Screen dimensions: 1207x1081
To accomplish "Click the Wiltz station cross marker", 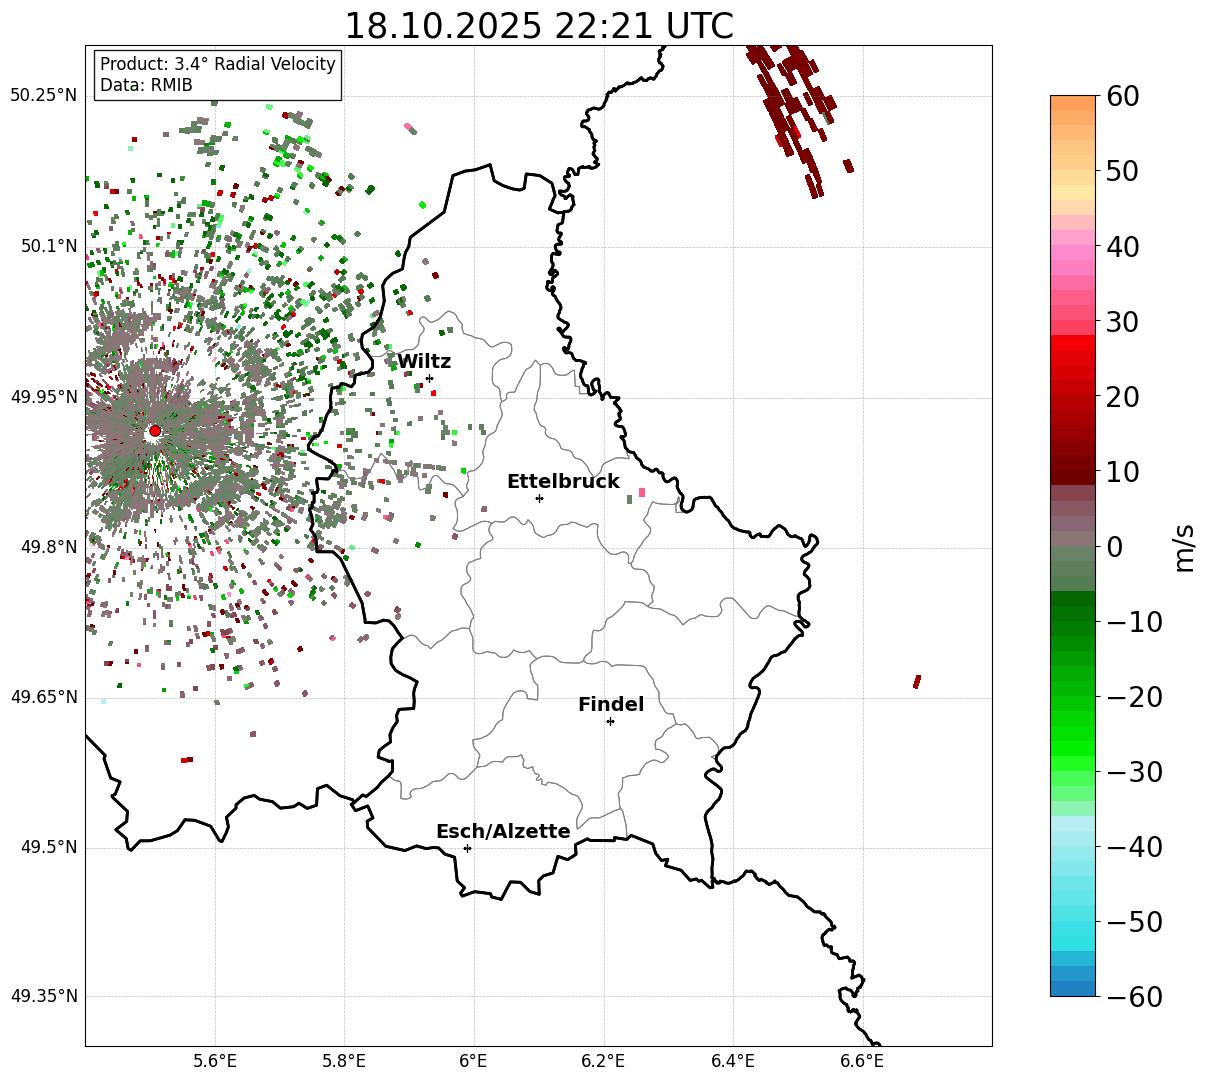I will [429, 378].
